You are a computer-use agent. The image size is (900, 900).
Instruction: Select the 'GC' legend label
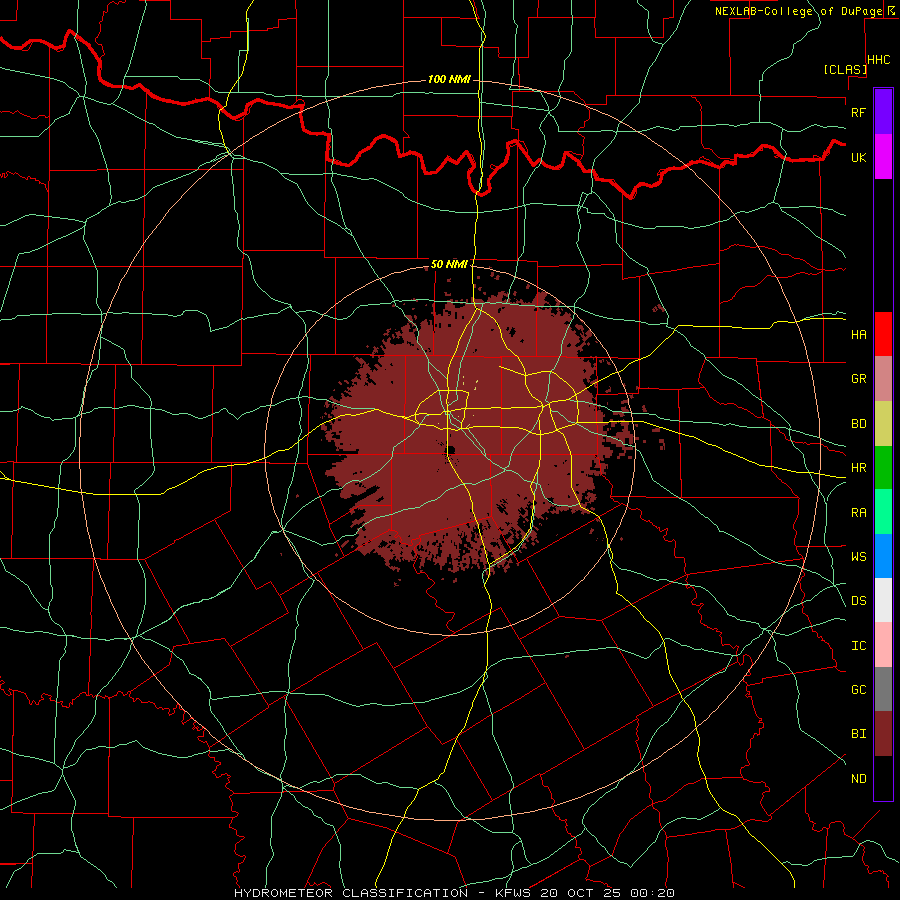point(858,689)
